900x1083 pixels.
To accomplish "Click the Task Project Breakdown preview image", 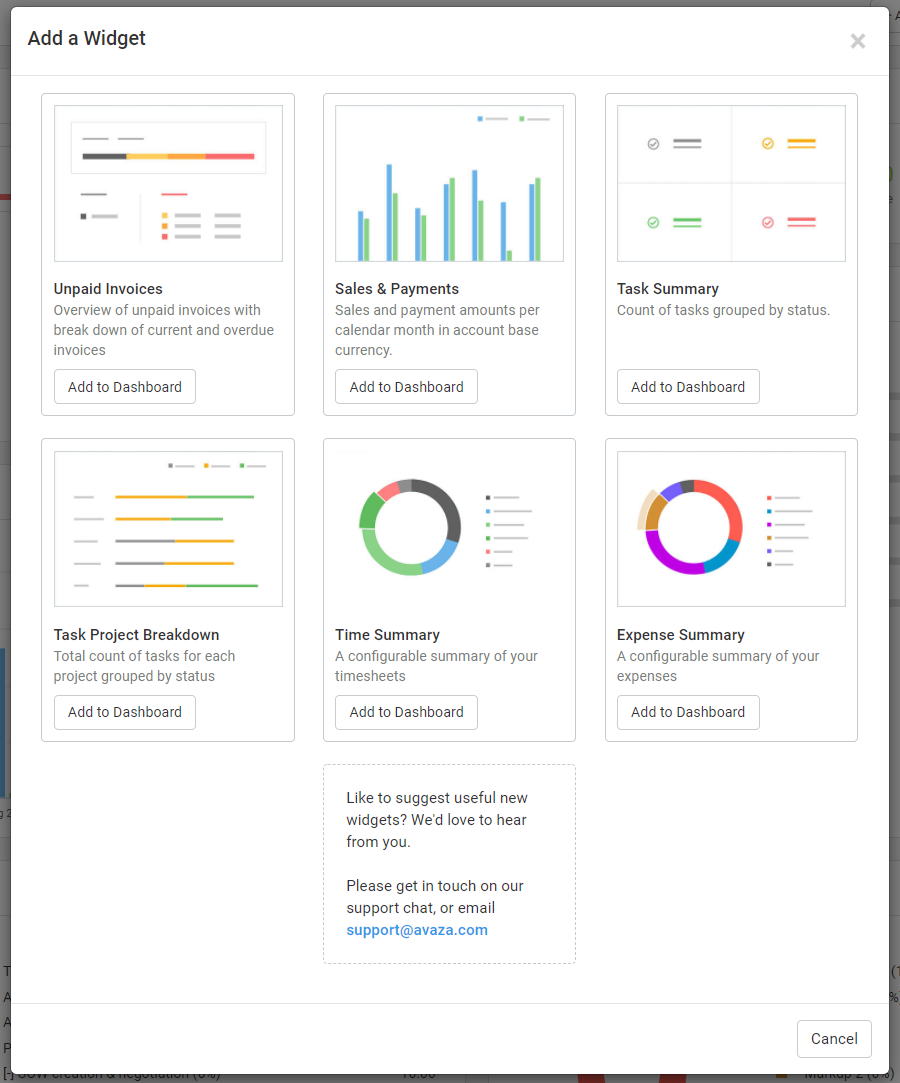I will (168, 528).
